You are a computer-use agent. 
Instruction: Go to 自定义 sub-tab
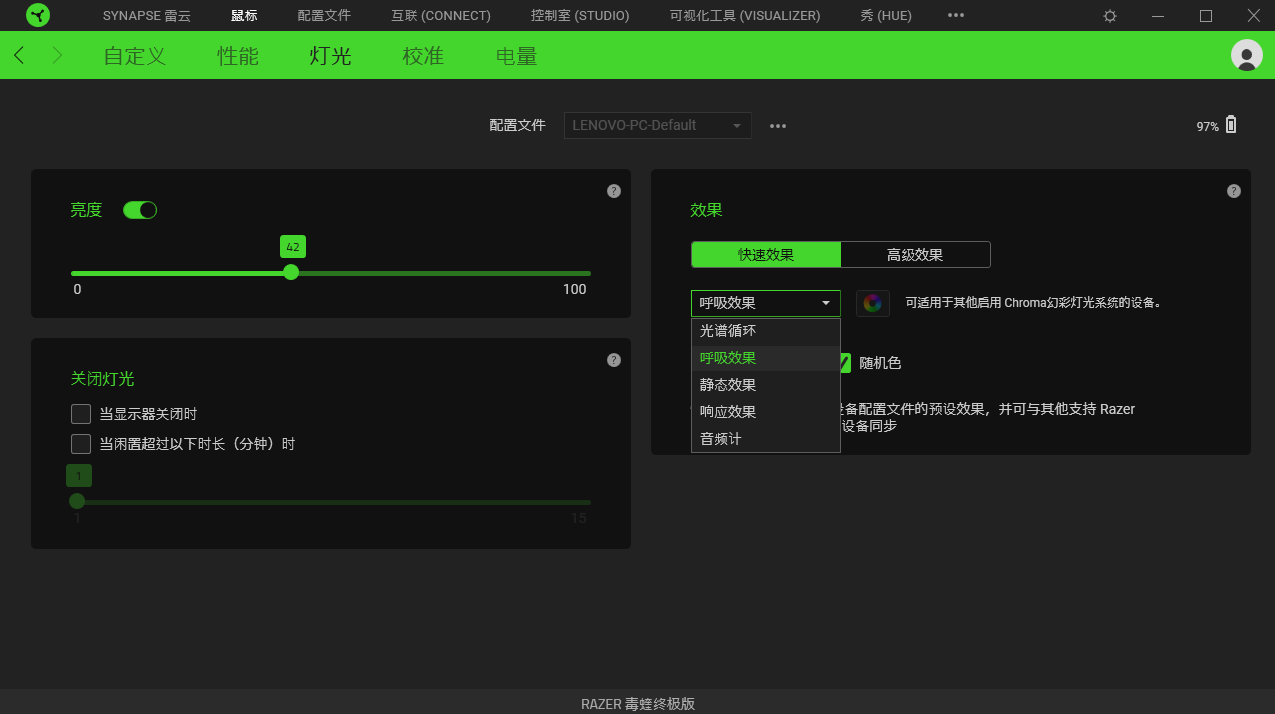tap(135, 56)
